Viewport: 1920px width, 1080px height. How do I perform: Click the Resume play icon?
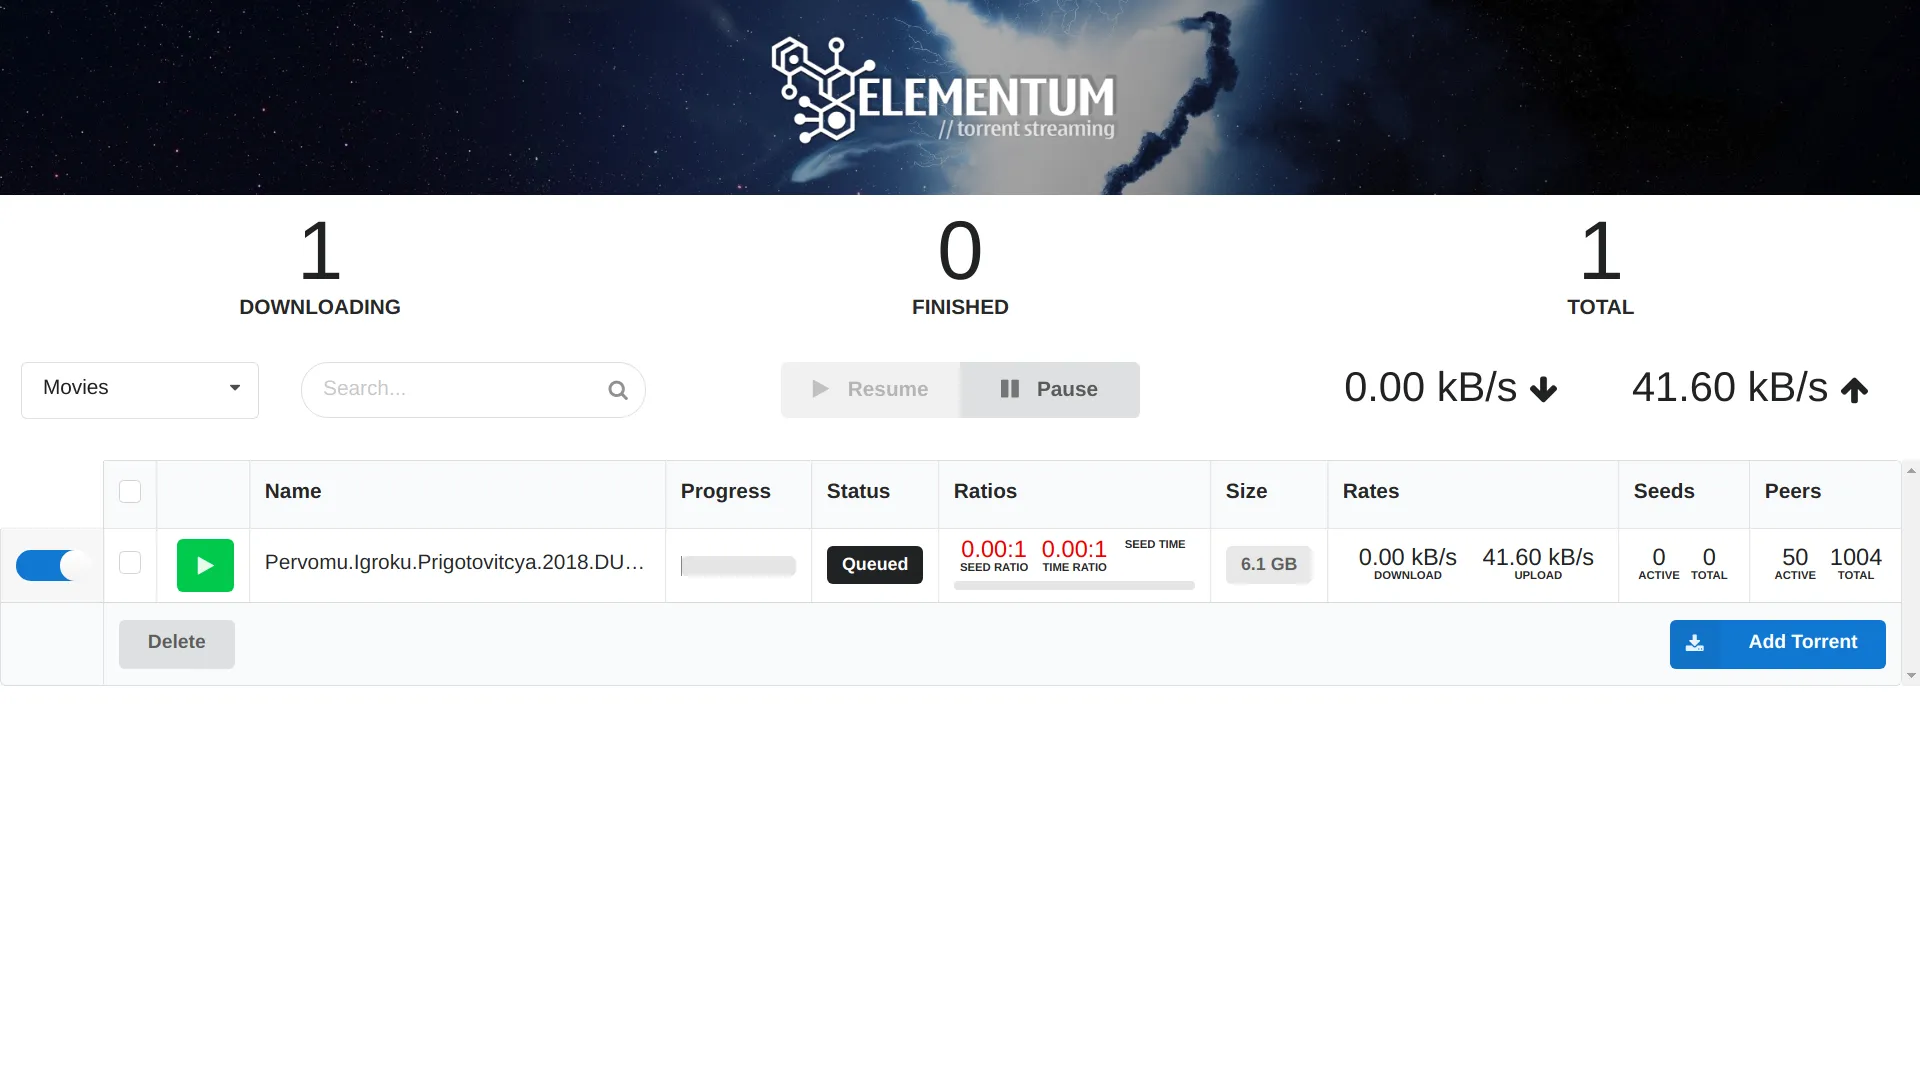click(x=820, y=389)
